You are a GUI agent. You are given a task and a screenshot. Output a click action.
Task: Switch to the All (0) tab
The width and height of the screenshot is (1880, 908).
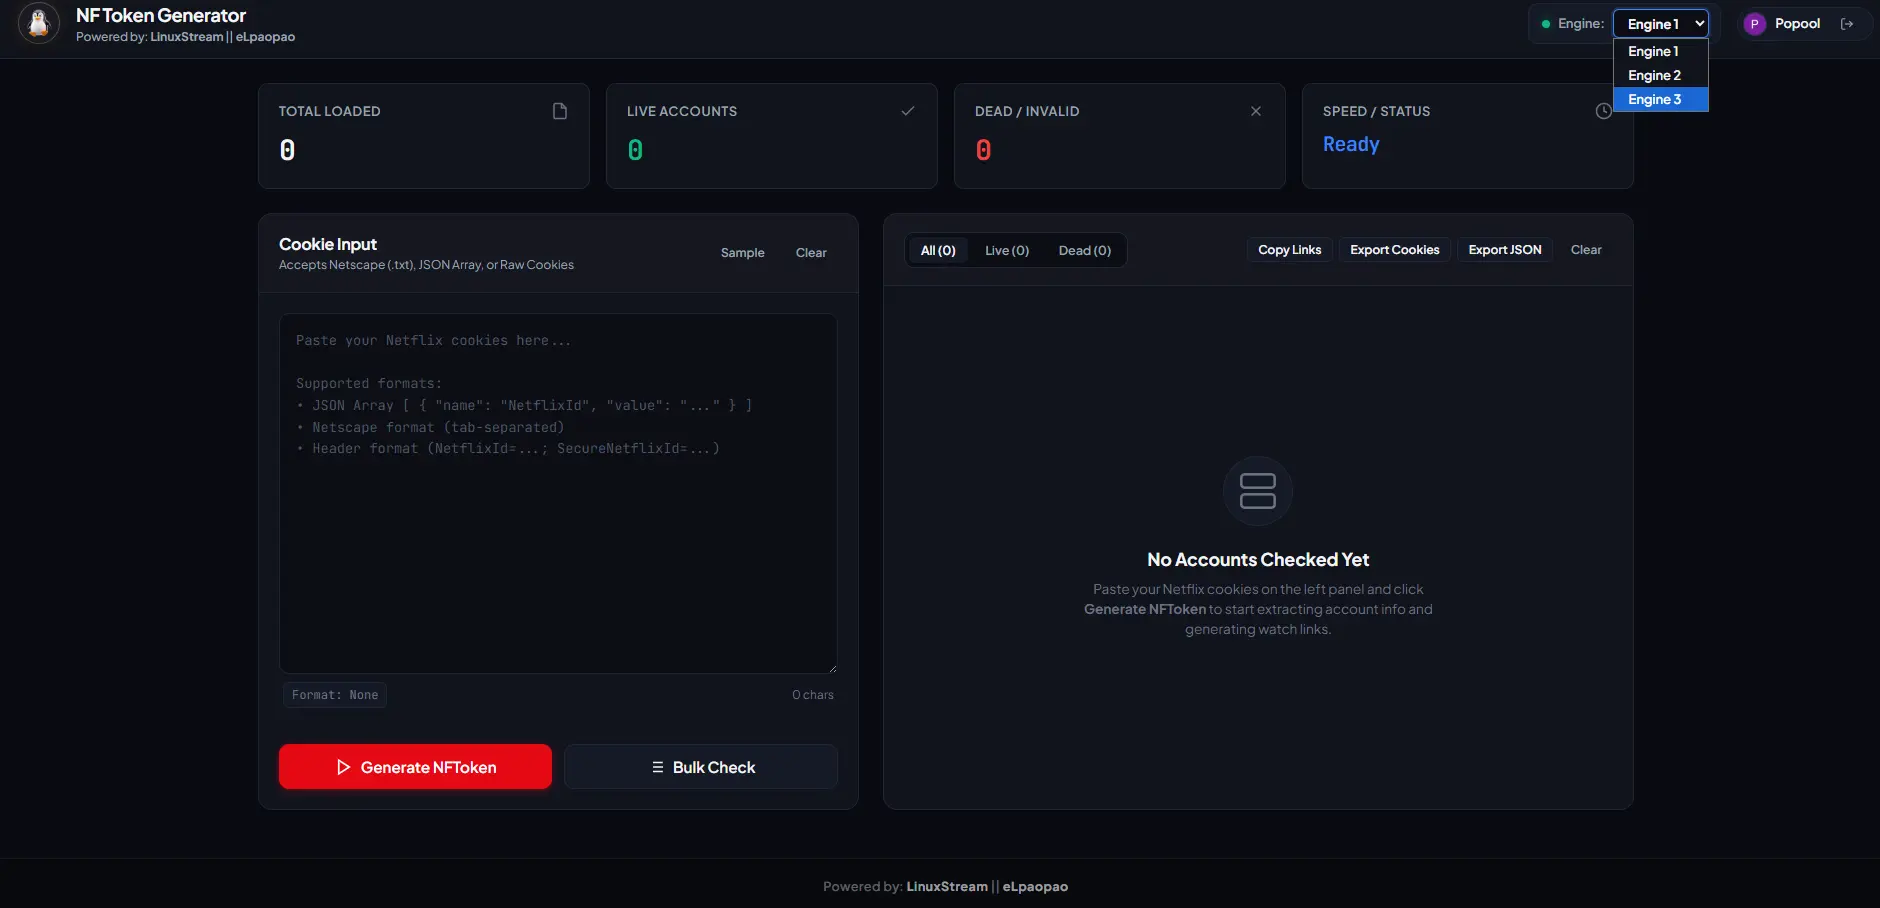coord(938,250)
